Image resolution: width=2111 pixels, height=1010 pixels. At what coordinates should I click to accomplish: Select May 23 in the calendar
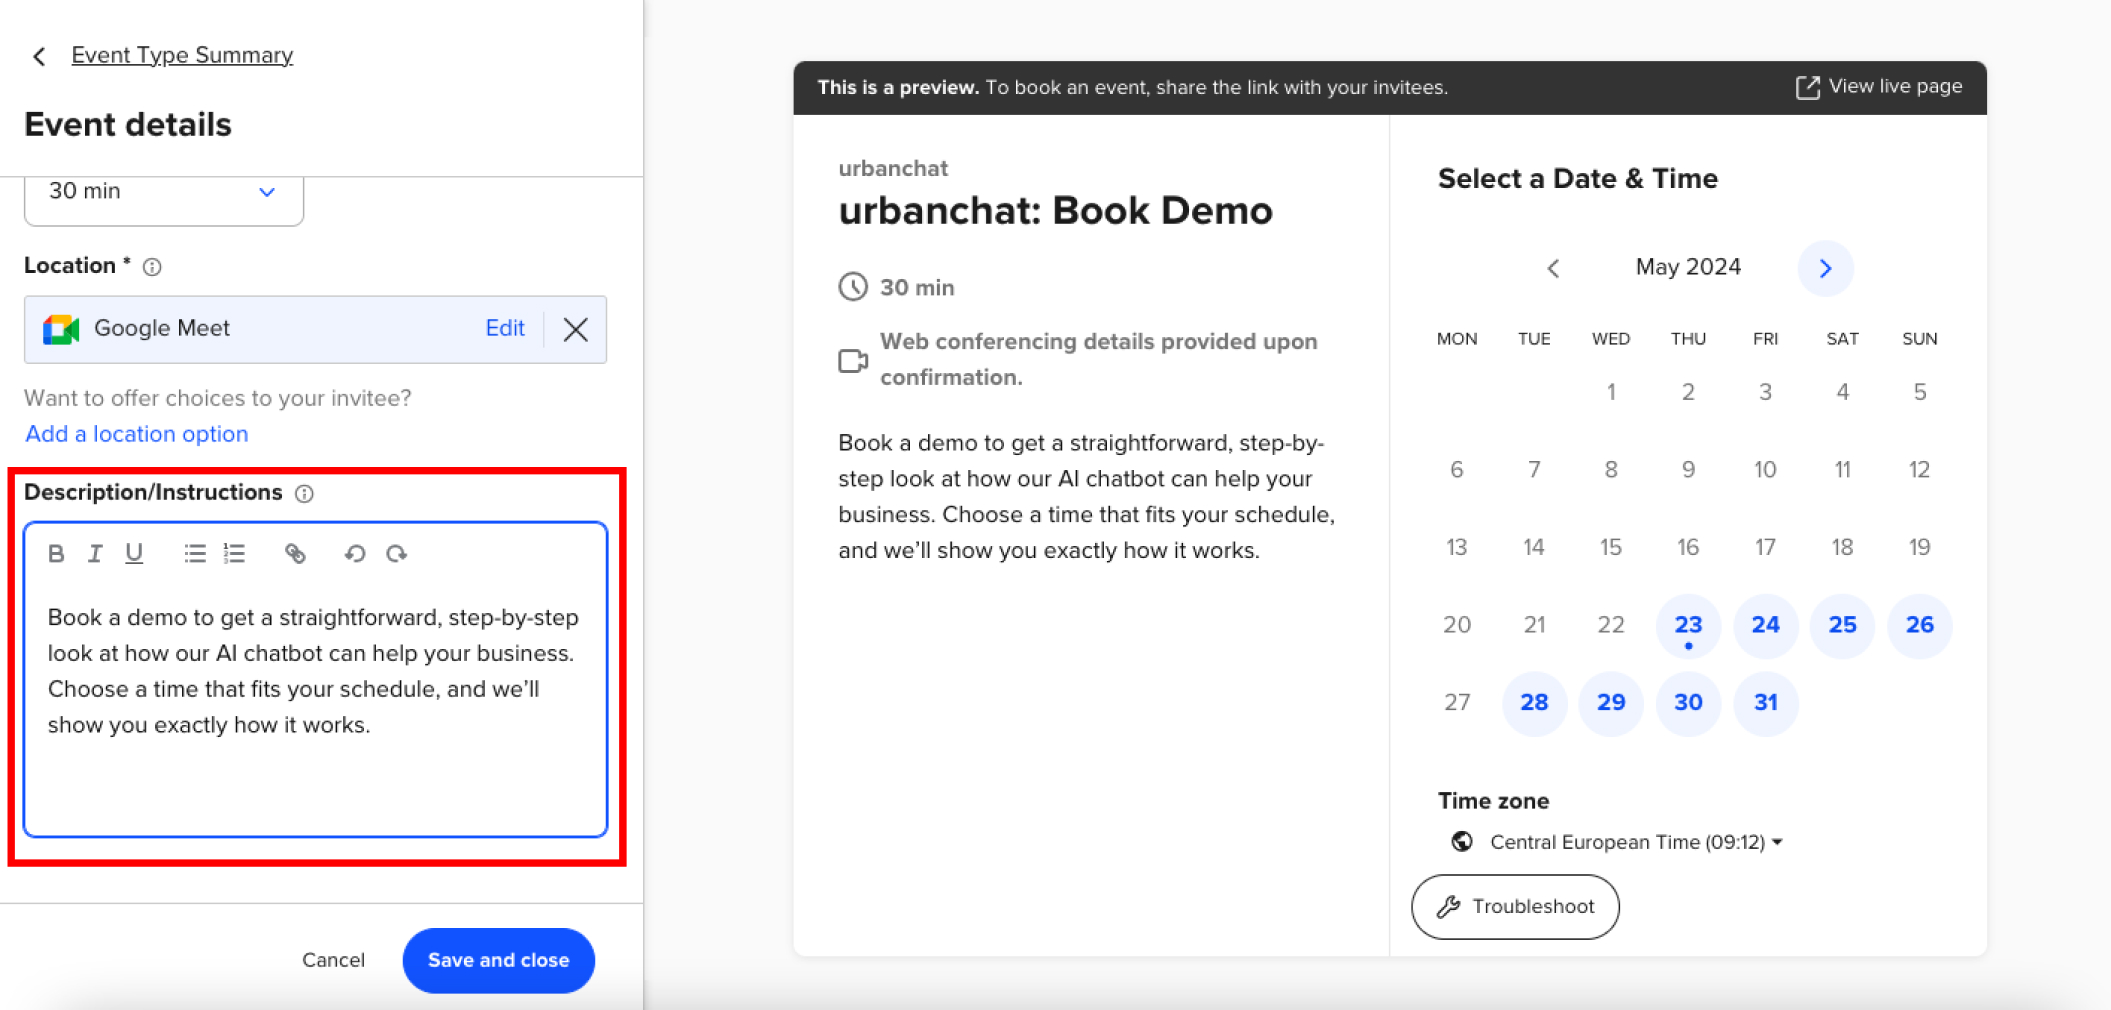(x=1688, y=626)
